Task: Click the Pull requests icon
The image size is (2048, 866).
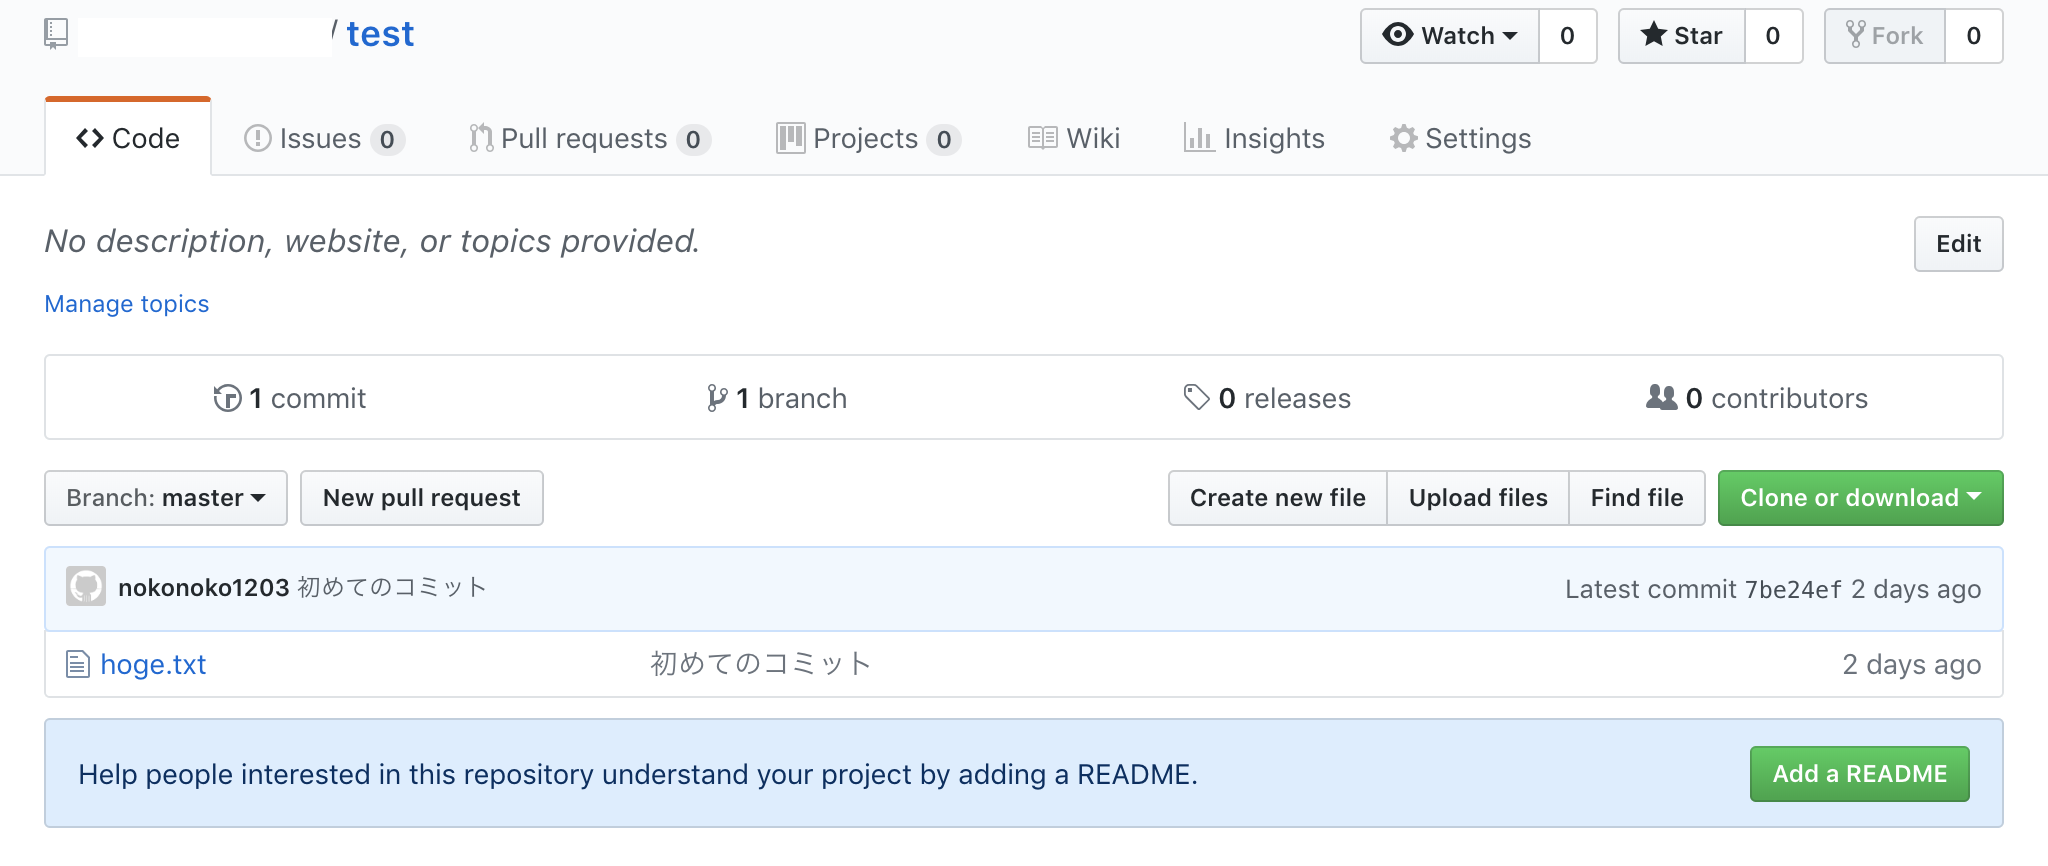Action: [x=481, y=138]
